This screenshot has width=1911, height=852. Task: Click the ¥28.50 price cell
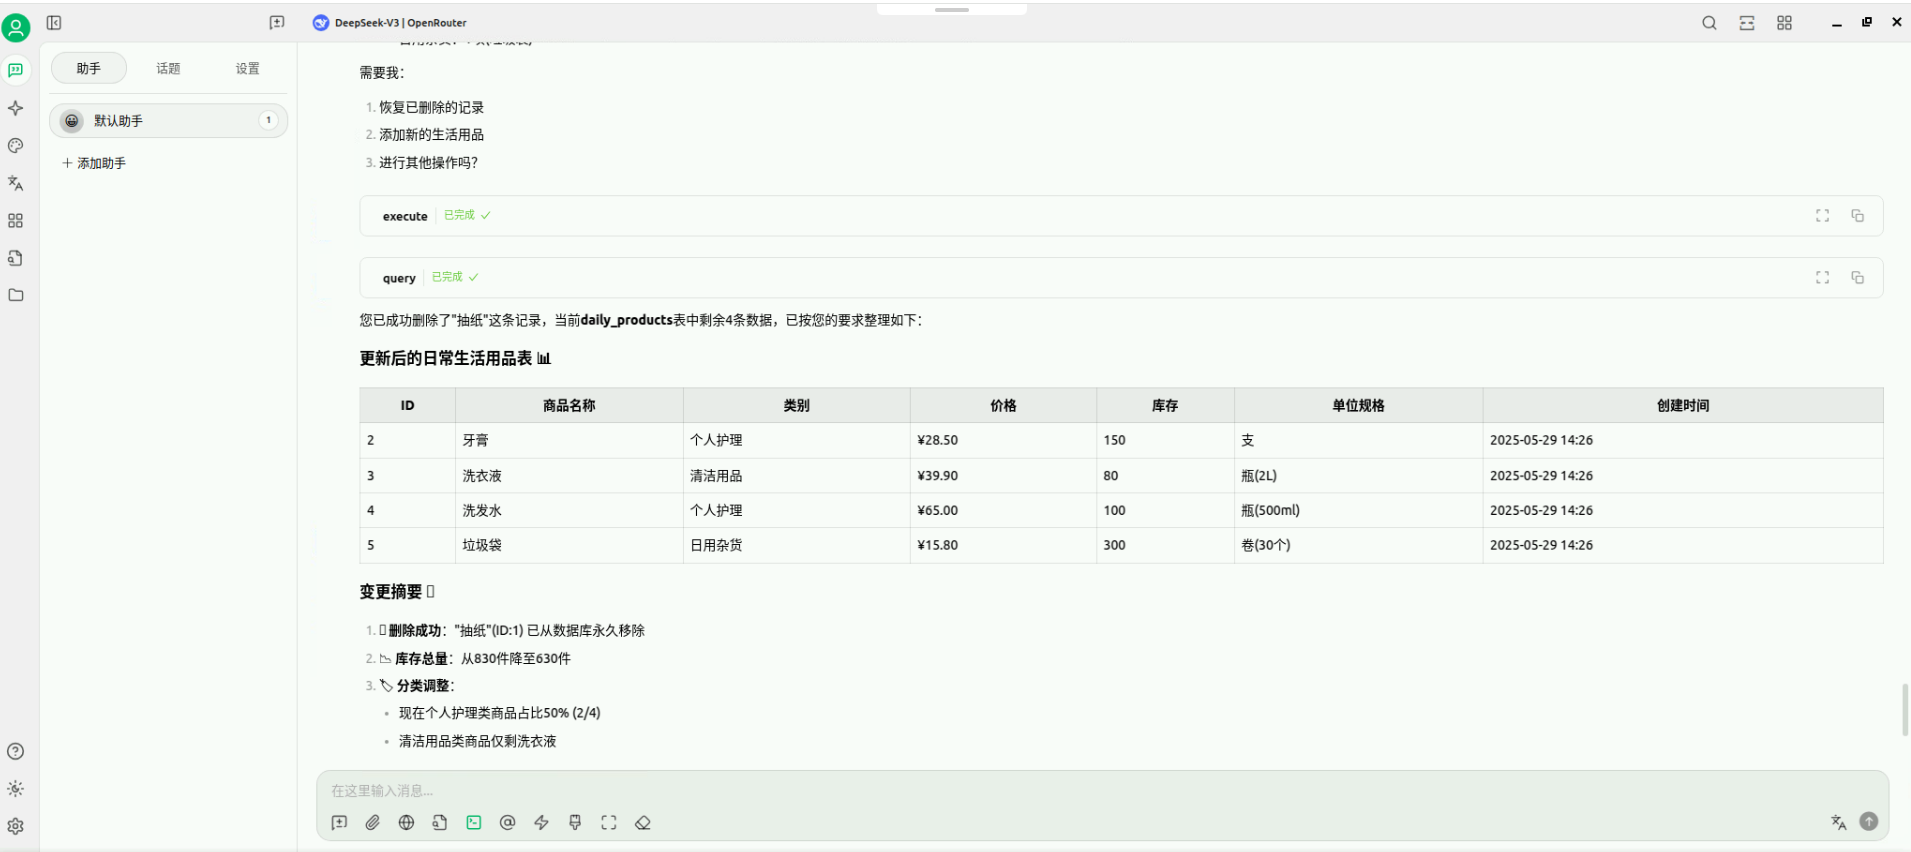click(x=1003, y=441)
